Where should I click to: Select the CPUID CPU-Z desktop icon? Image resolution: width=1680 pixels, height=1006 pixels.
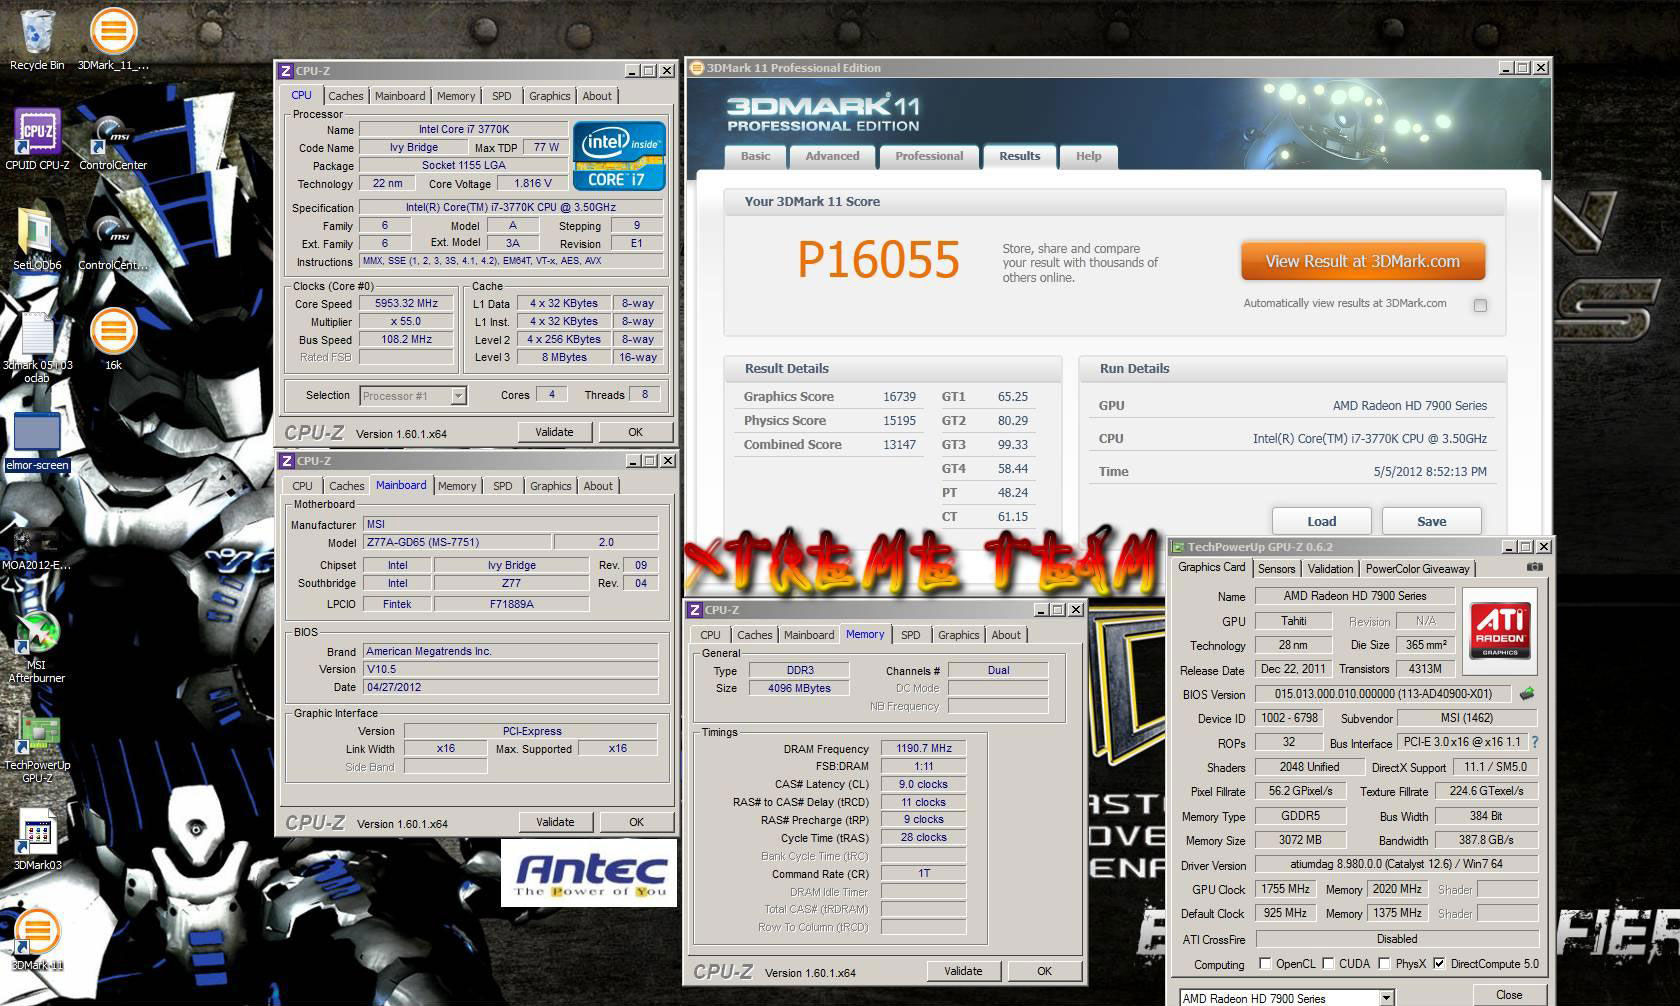[x=37, y=140]
